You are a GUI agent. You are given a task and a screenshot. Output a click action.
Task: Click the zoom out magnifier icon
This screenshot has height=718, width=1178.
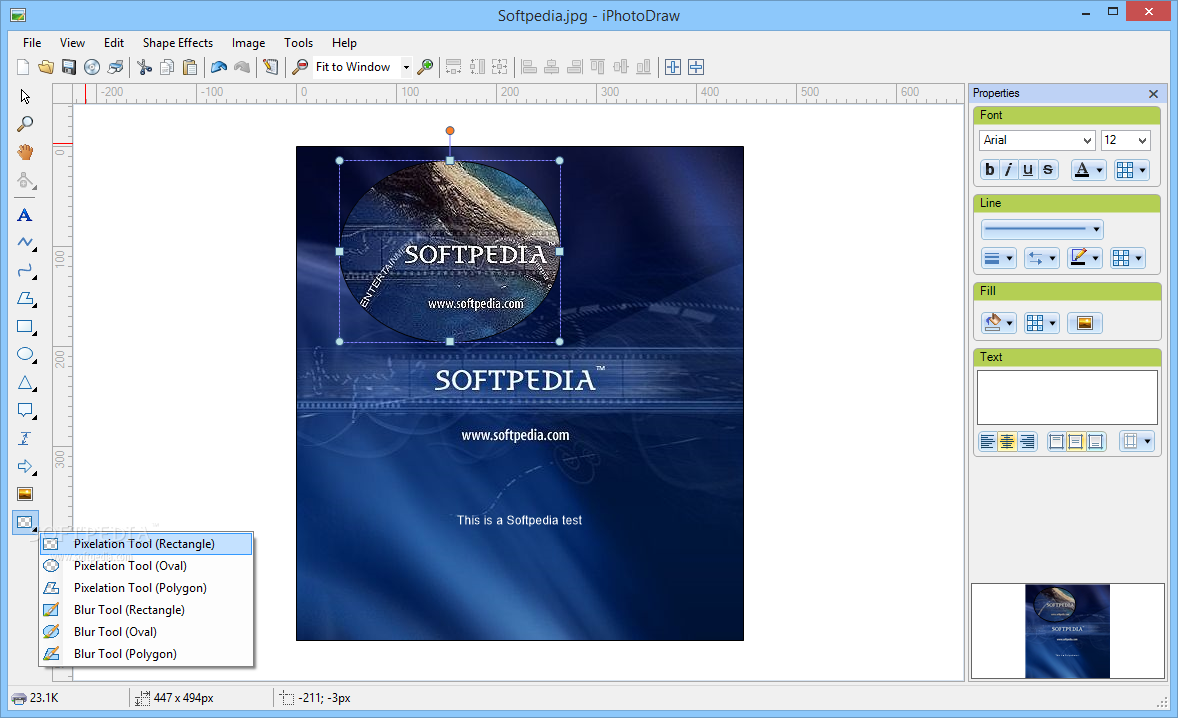(x=300, y=67)
